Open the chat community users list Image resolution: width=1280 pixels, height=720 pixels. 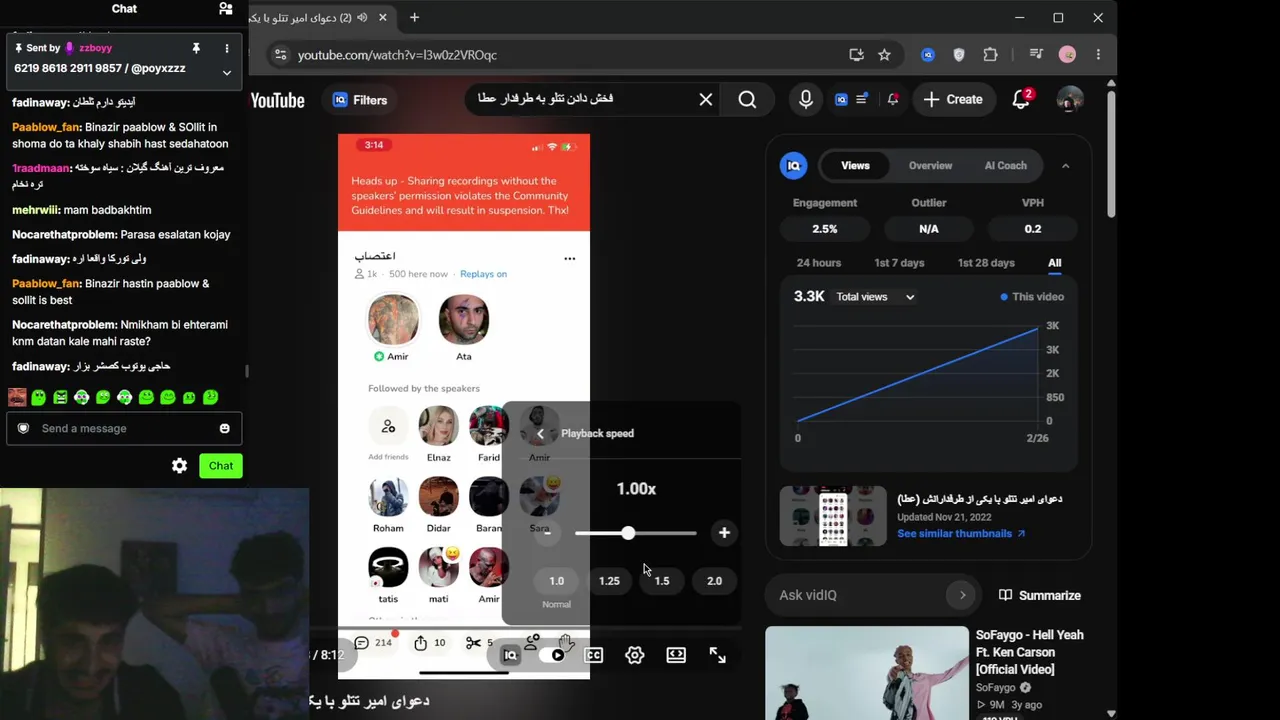tap(226, 9)
